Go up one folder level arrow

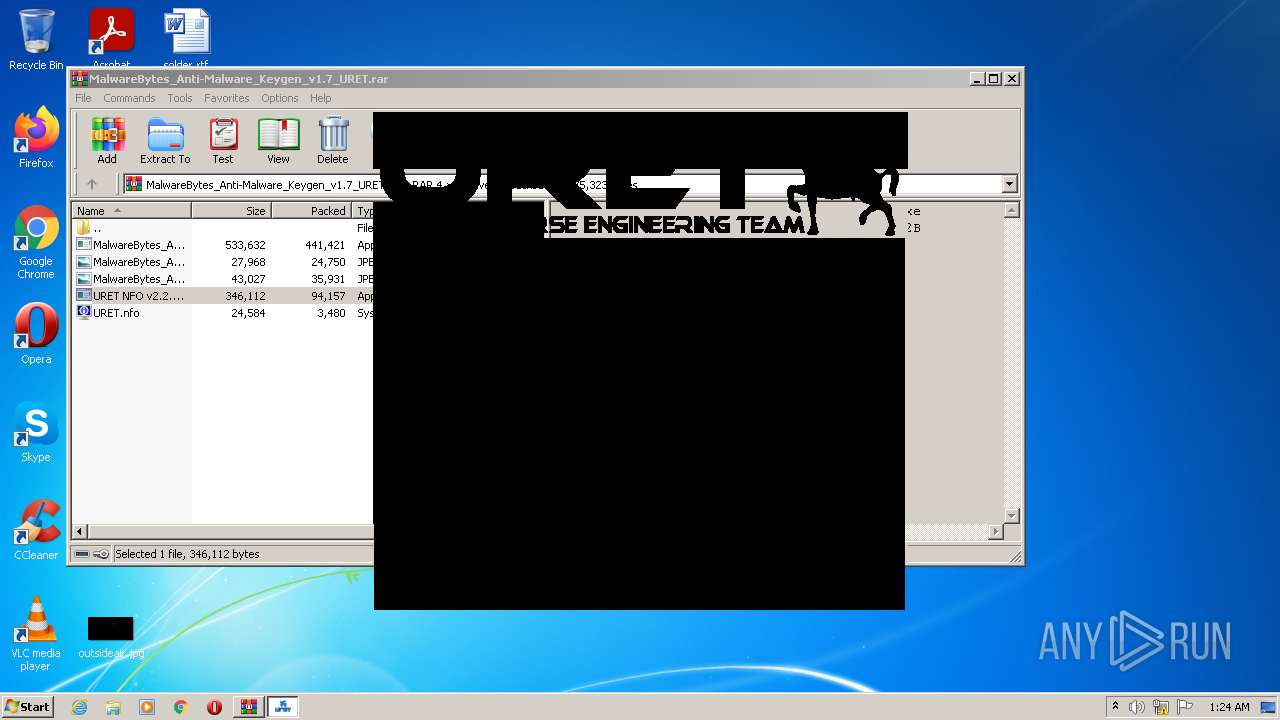tap(92, 184)
